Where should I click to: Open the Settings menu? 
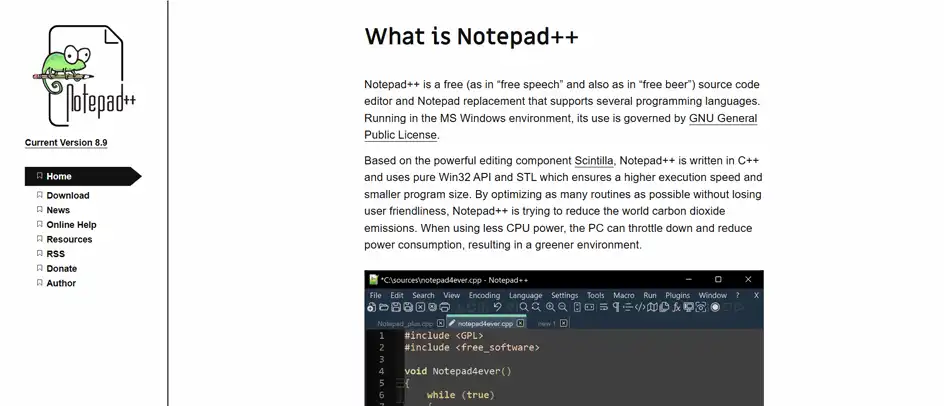point(565,295)
